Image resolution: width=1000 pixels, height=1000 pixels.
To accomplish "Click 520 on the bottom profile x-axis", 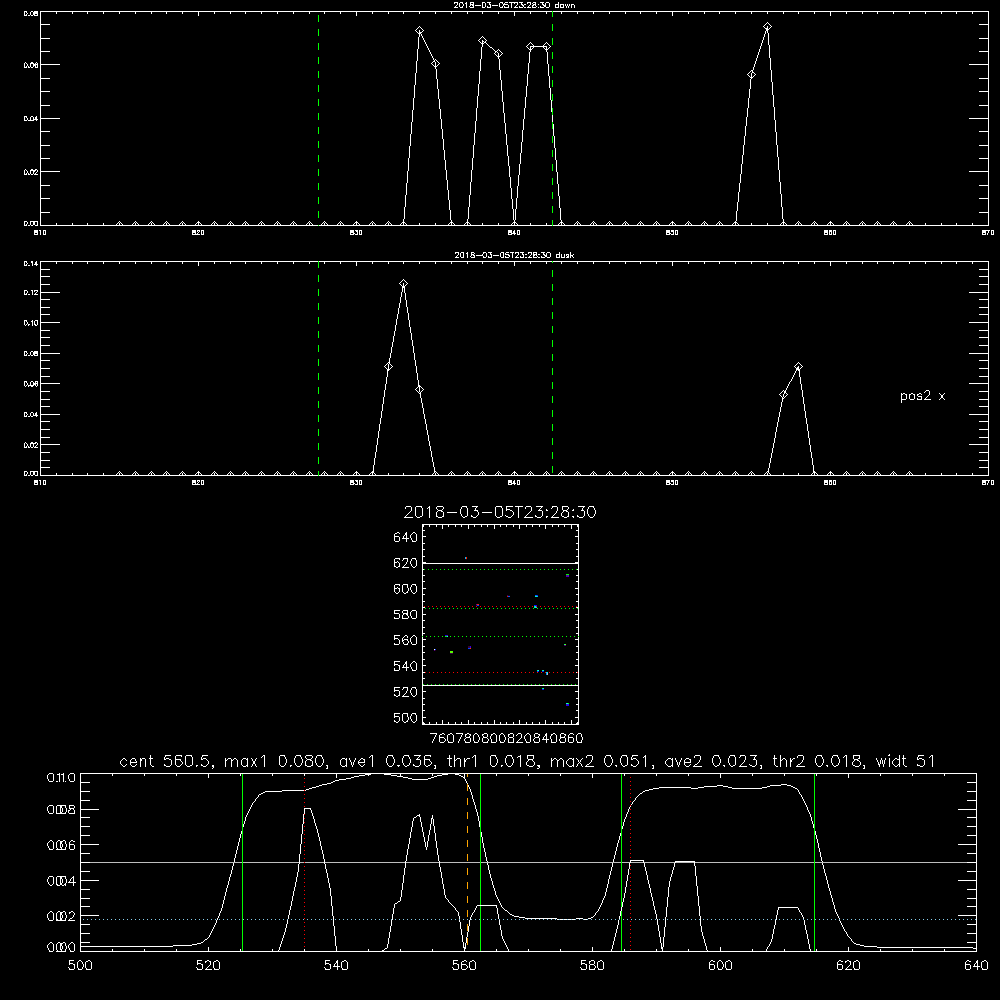I will pos(208,966).
